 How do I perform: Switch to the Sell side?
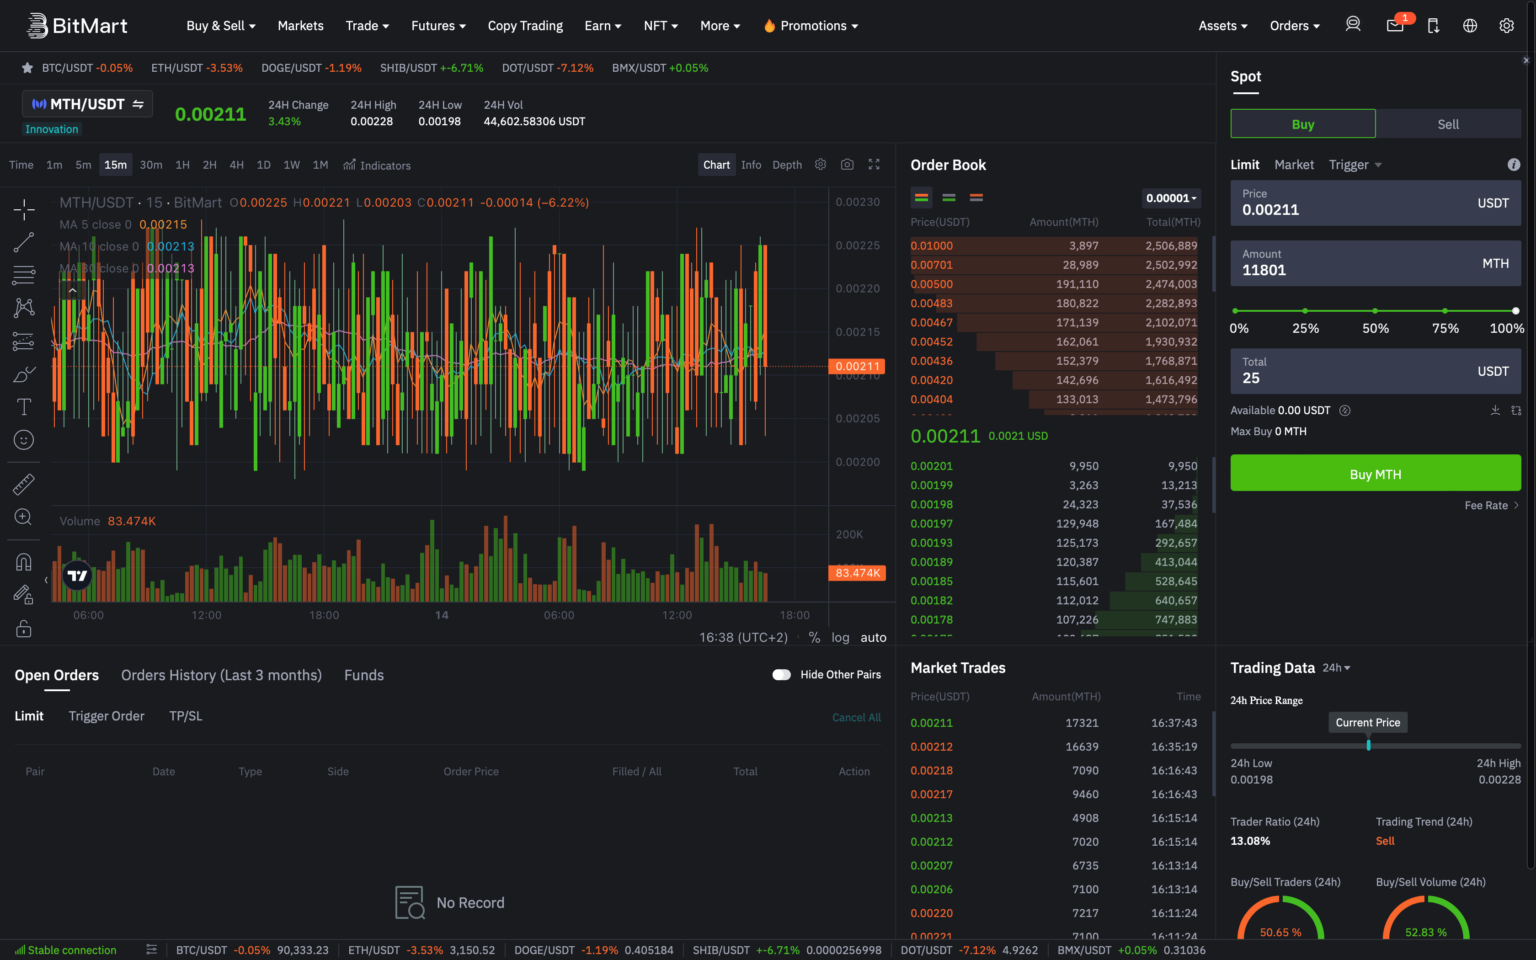(x=1448, y=124)
